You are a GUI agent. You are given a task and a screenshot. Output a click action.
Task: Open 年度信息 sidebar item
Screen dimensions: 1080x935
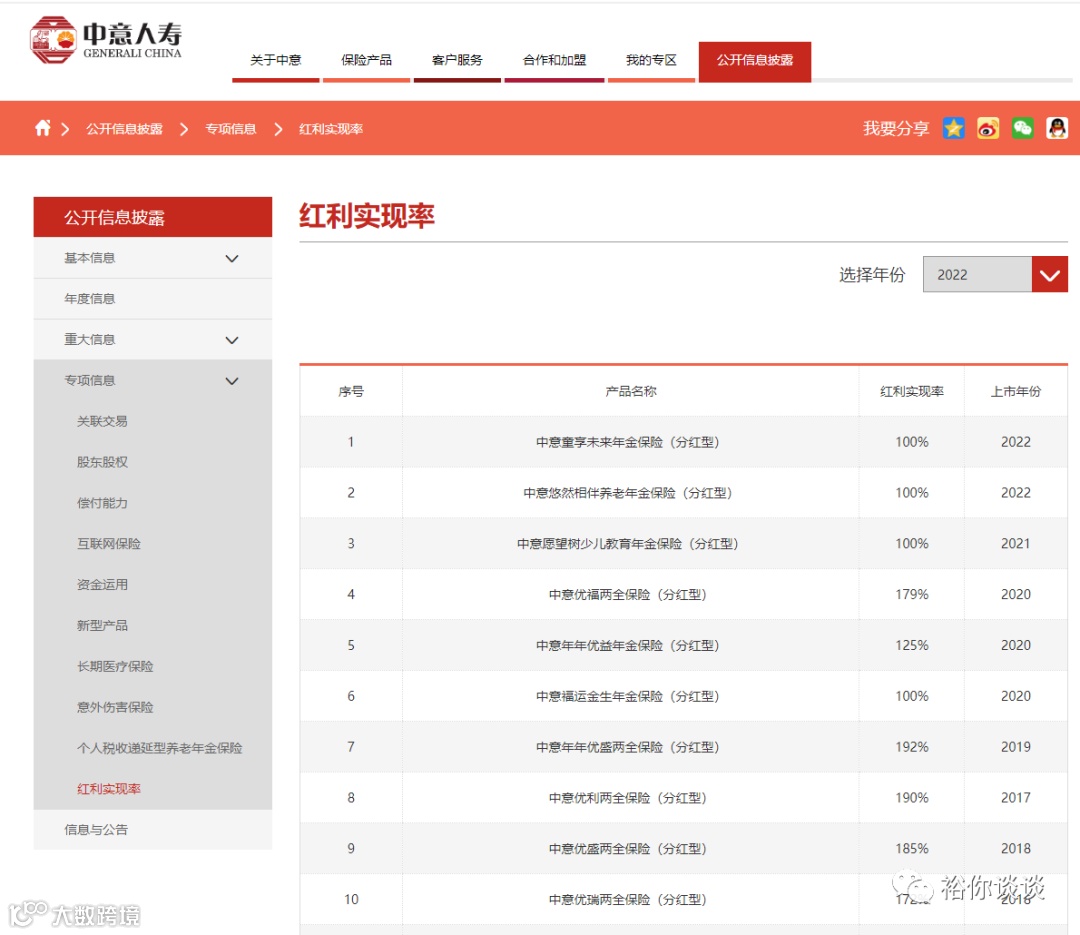coord(153,299)
